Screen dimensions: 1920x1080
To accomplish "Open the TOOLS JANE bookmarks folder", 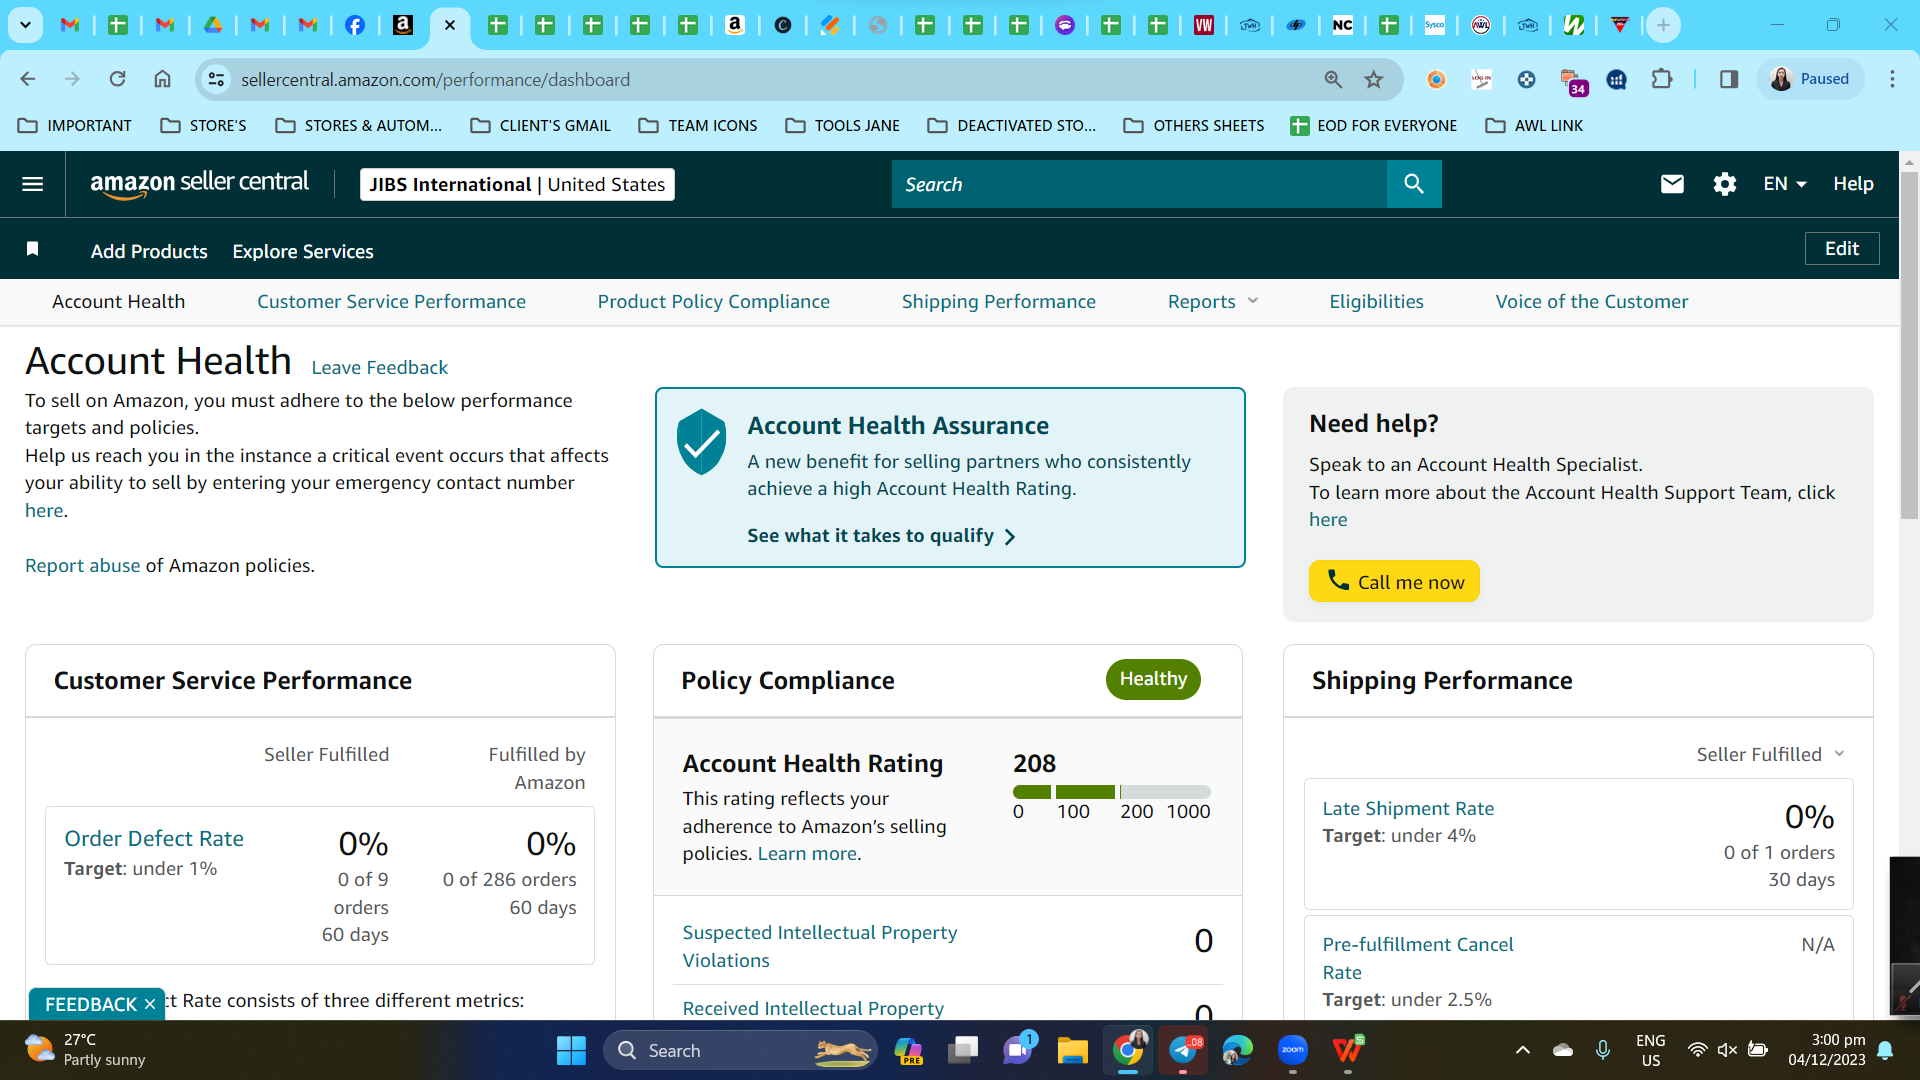I will point(842,126).
